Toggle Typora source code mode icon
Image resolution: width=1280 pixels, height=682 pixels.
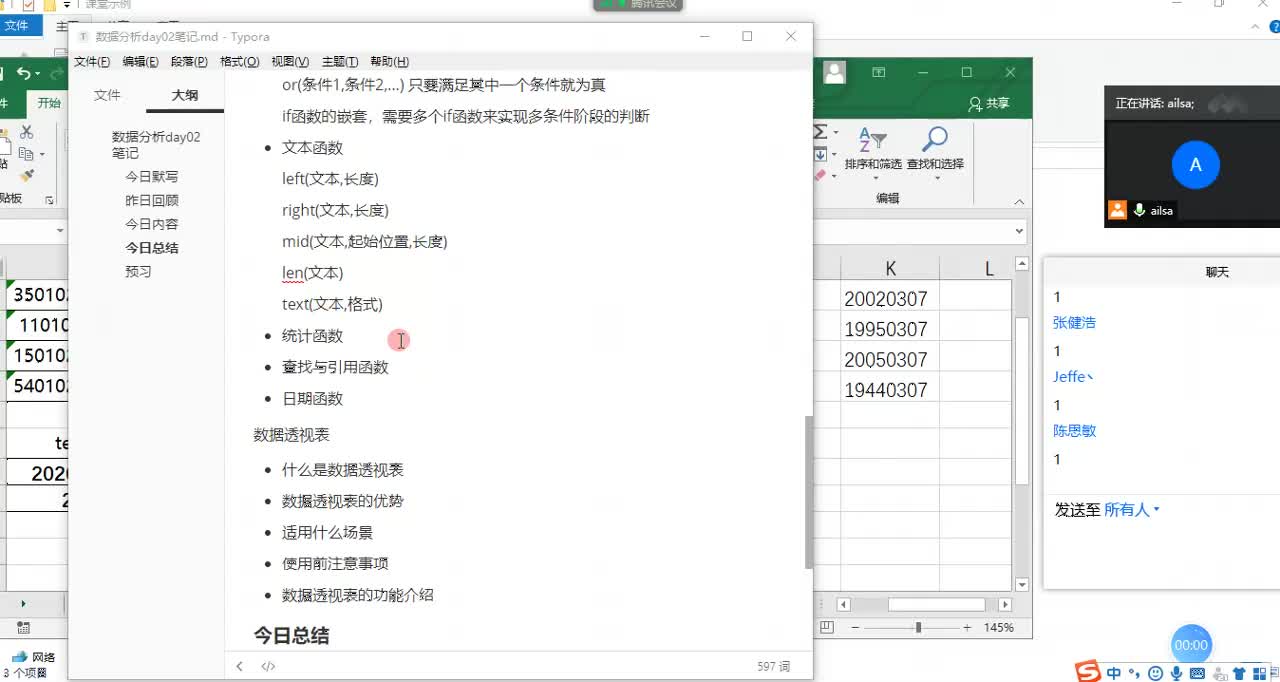pos(268,666)
